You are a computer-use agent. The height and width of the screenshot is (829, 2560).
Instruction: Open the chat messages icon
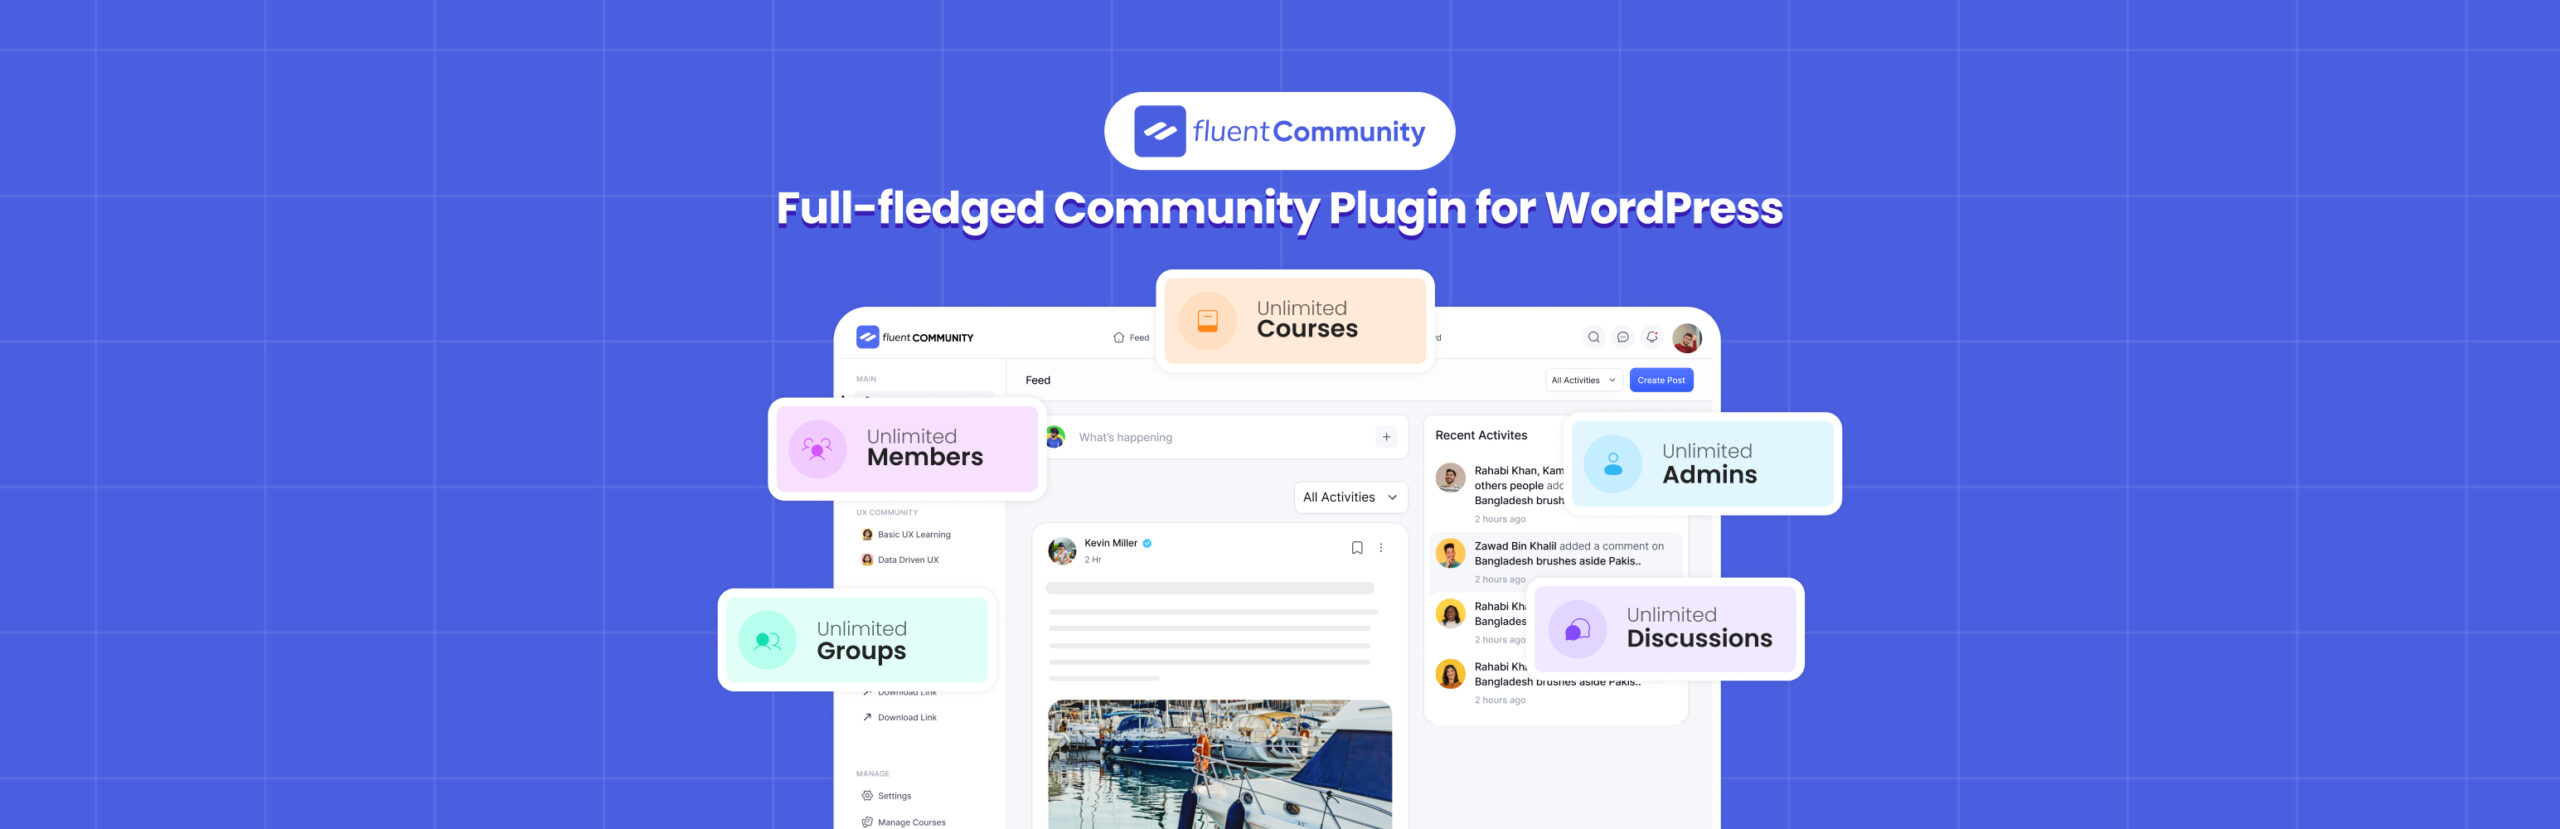pyautogui.click(x=1622, y=337)
